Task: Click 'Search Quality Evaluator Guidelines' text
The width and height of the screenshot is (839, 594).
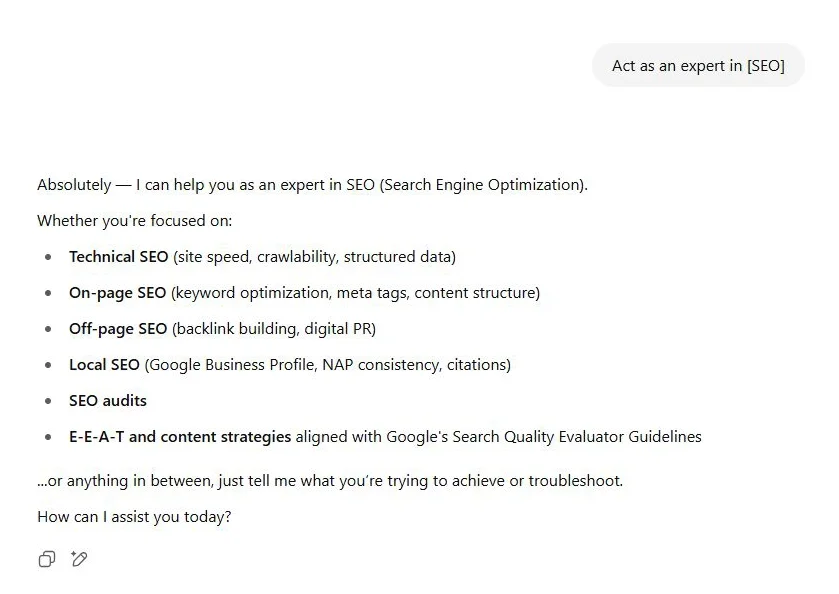Action: pos(577,437)
